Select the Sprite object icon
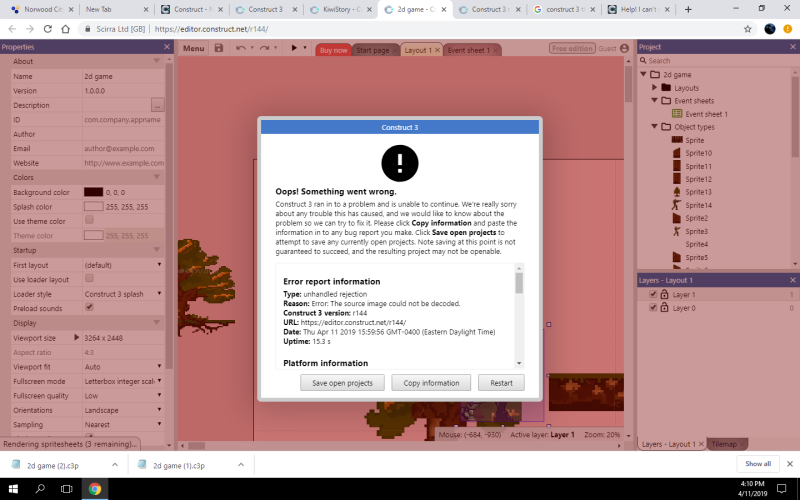Image resolution: width=800 pixels, height=500 pixels. pyautogui.click(x=677, y=140)
